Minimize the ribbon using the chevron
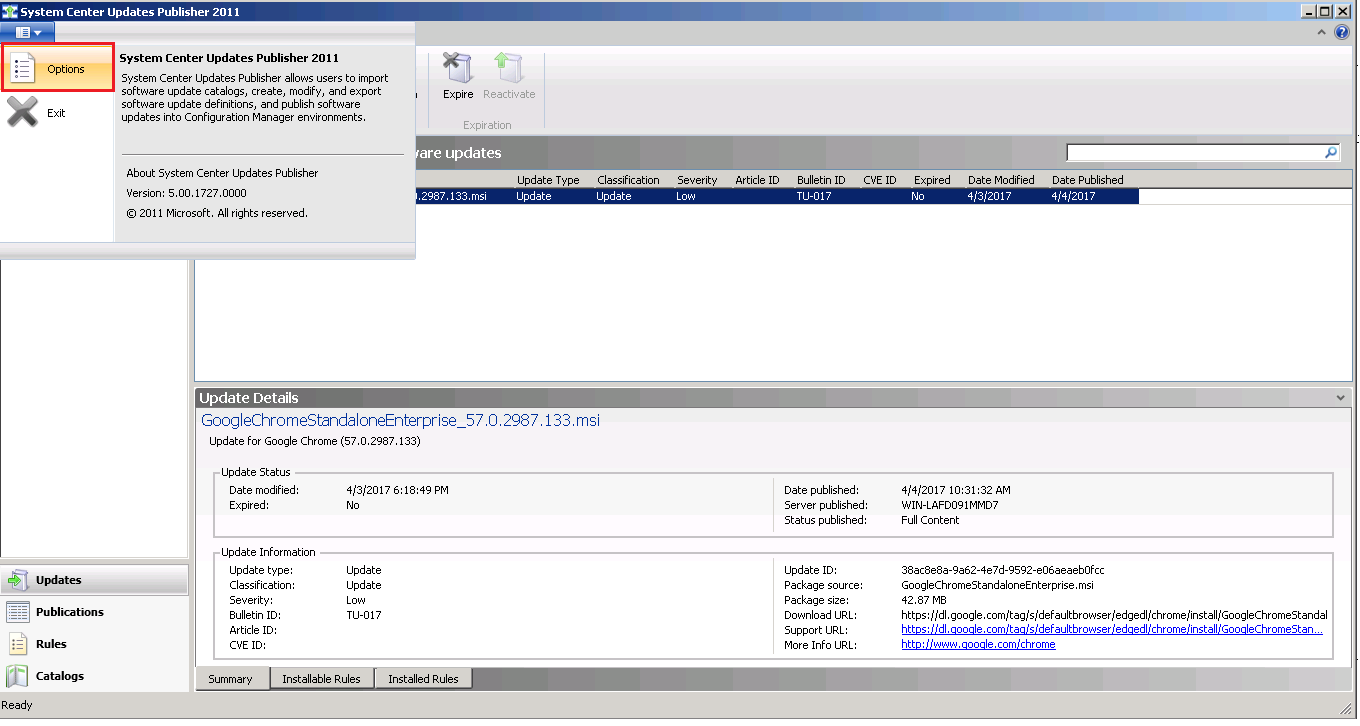Viewport: 1360px width, 726px height. click(x=1324, y=31)
